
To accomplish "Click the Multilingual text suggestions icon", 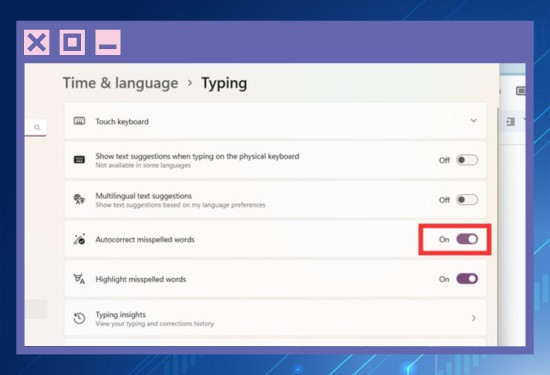I will pyautogui.click(x=79, y=199).
